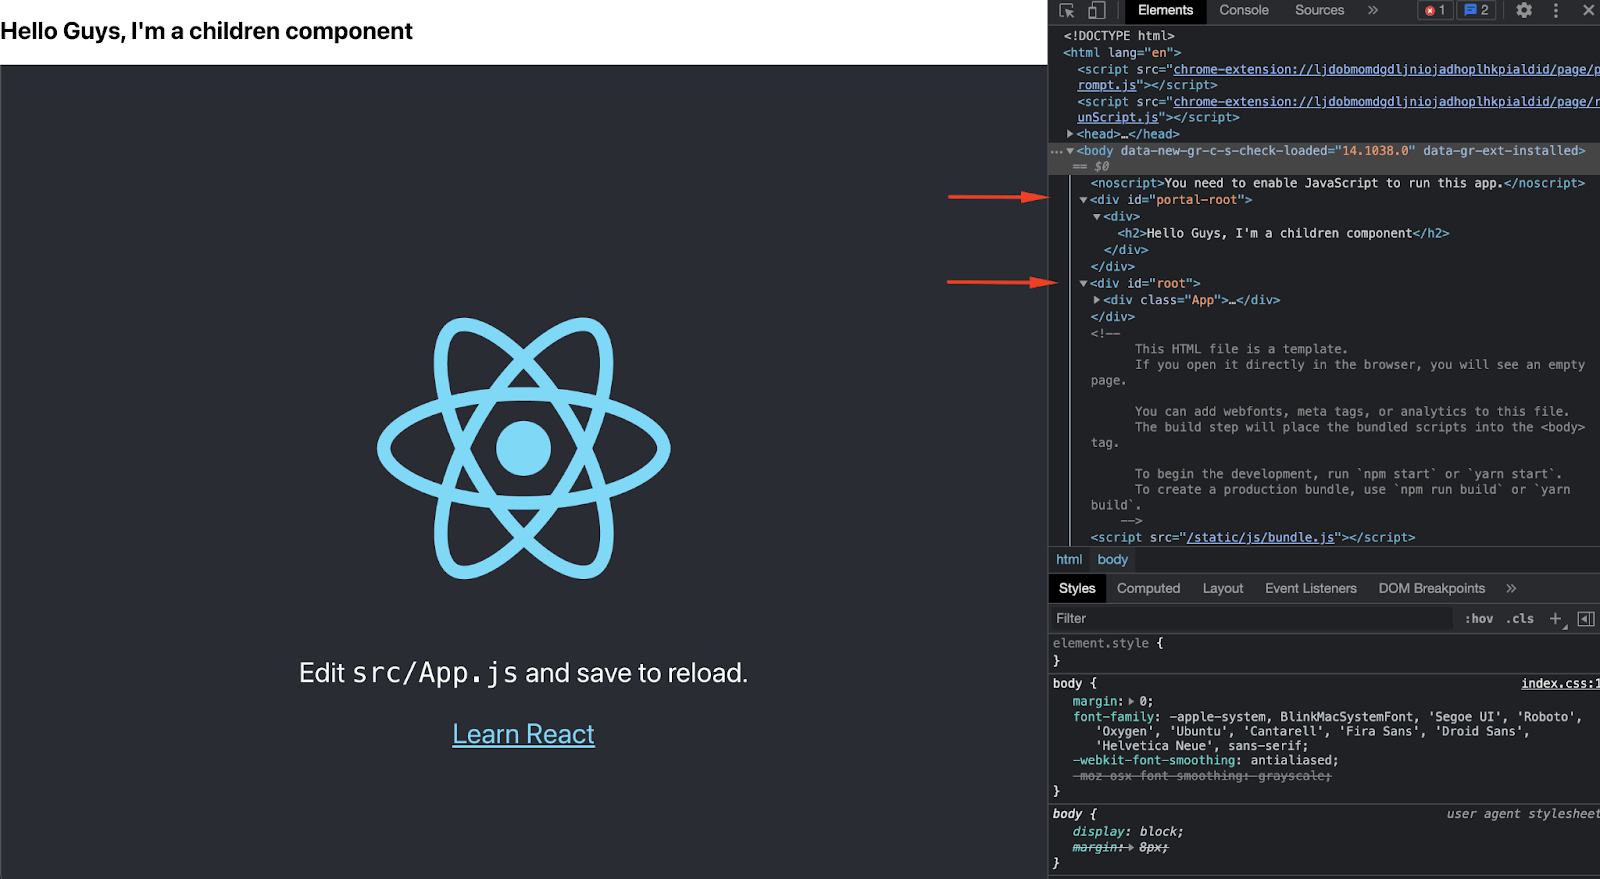
Task: Open the DOM Breakpoints tab
Action: click(1431, 588)
